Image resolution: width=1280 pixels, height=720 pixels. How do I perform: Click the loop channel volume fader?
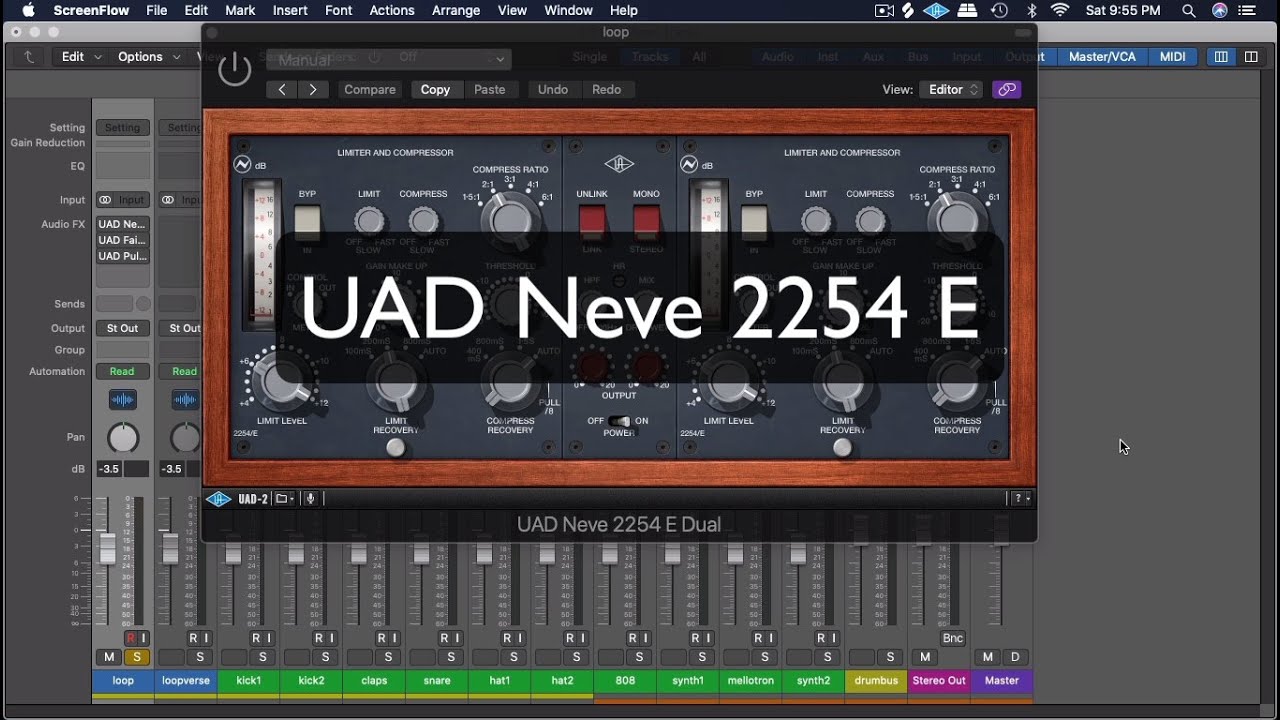(107, 548)
